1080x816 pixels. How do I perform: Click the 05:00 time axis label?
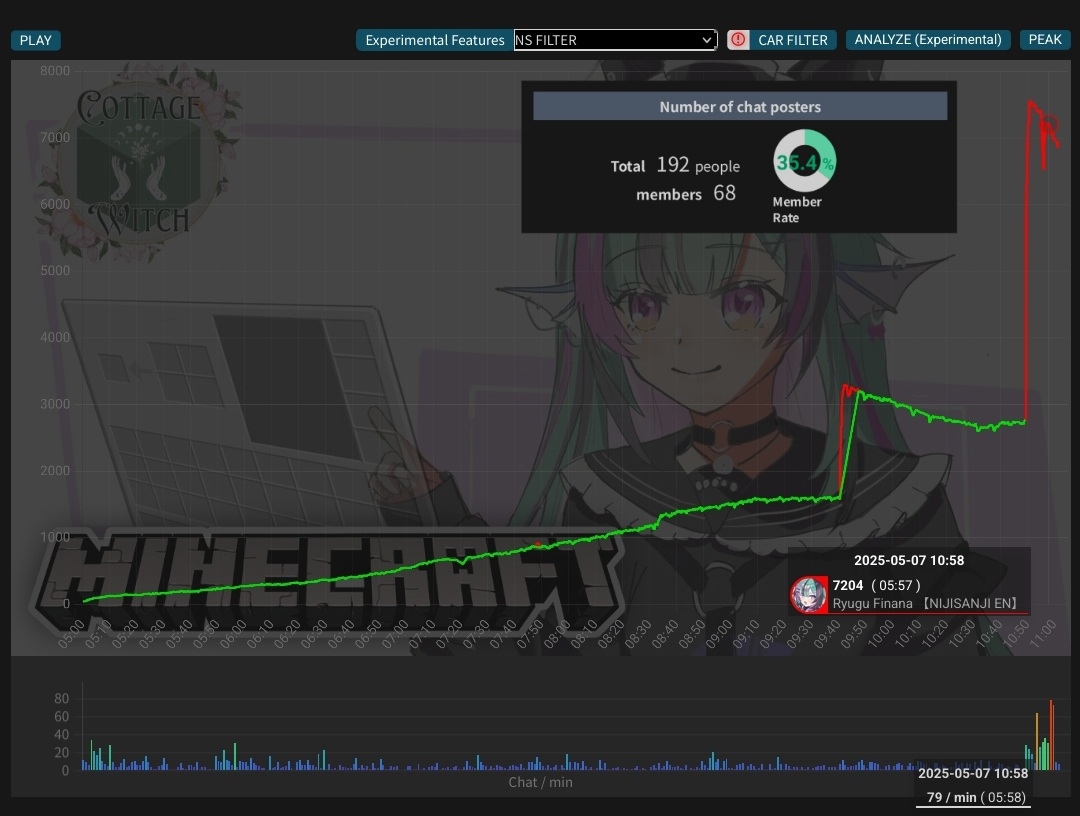[72, 634]
